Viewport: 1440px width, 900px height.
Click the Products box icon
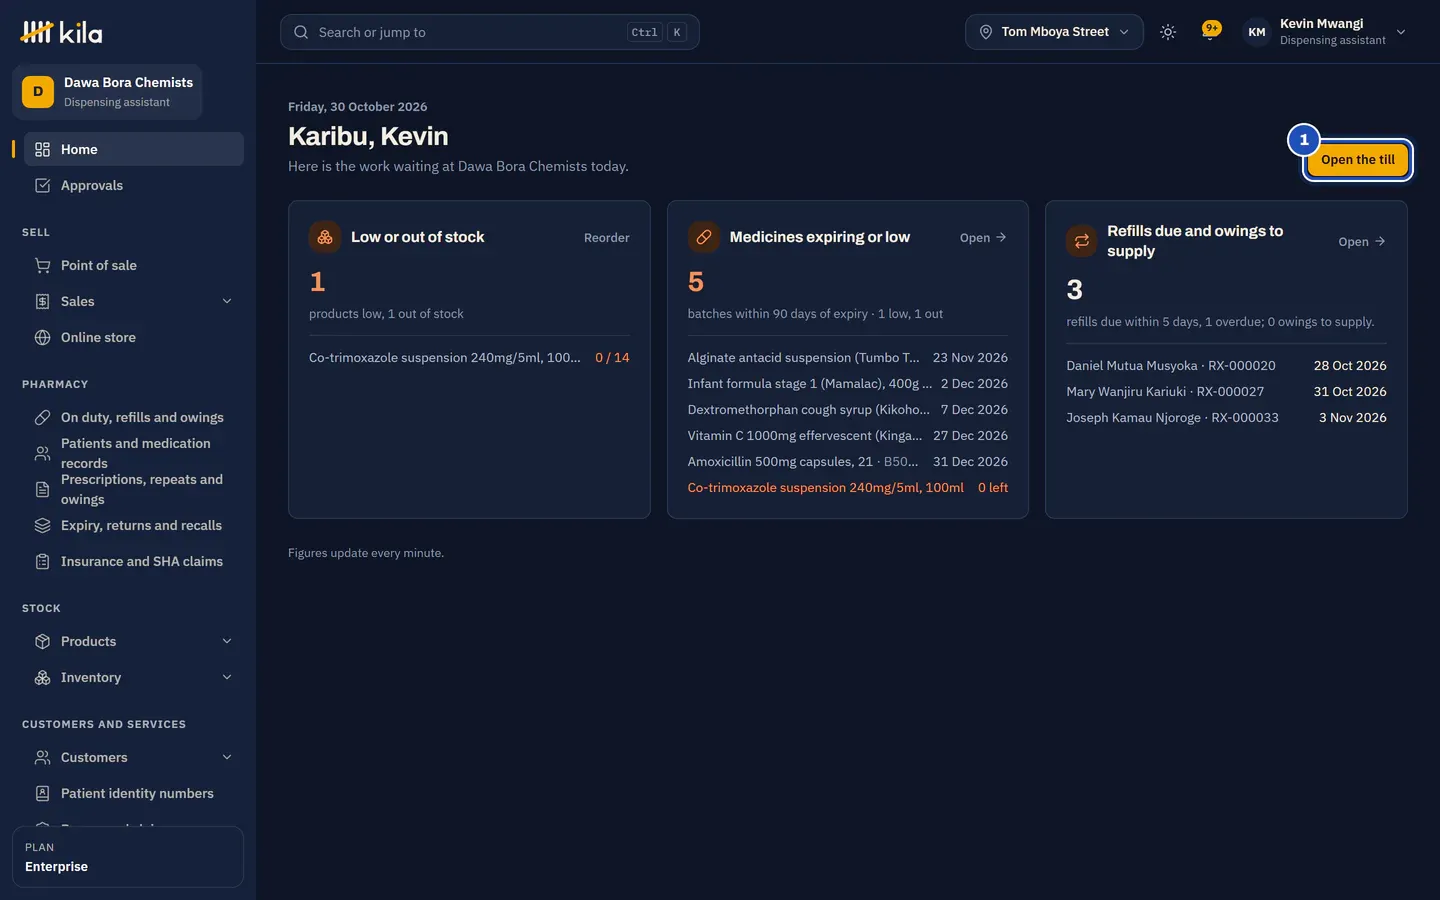(x=42, y=641)
